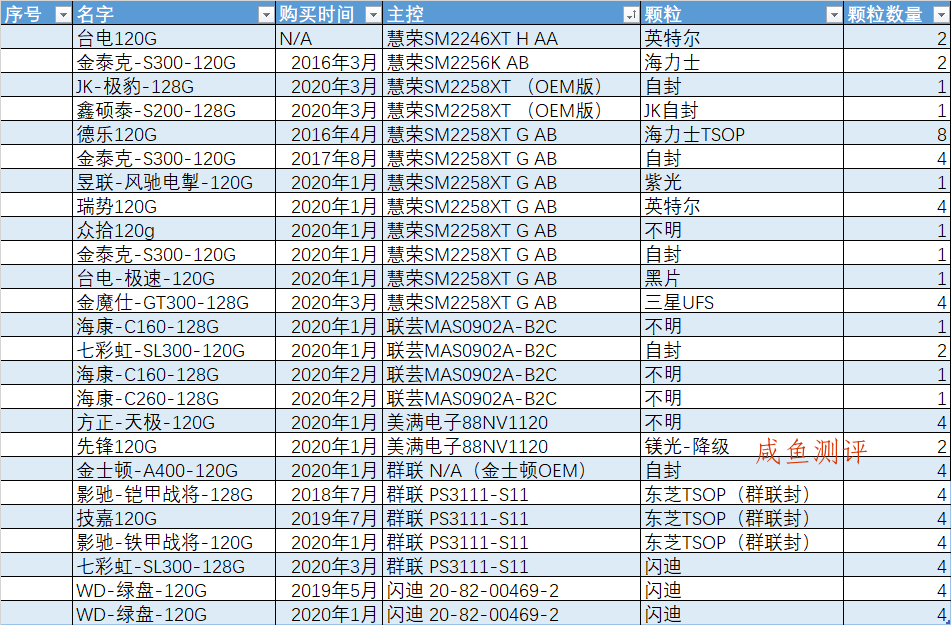Select the 众拾120g name cell
Image resolution: width=951 pixels, height=625 pixels.
tap(174, 231)
